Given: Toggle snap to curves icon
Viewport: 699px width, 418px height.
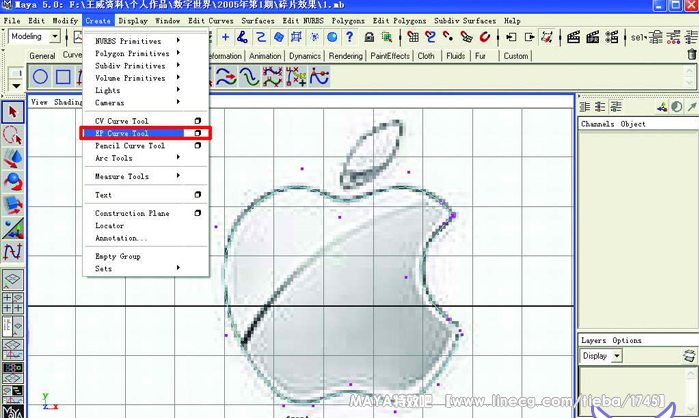Looking at the screenshot, I should [x=431, y=37].
